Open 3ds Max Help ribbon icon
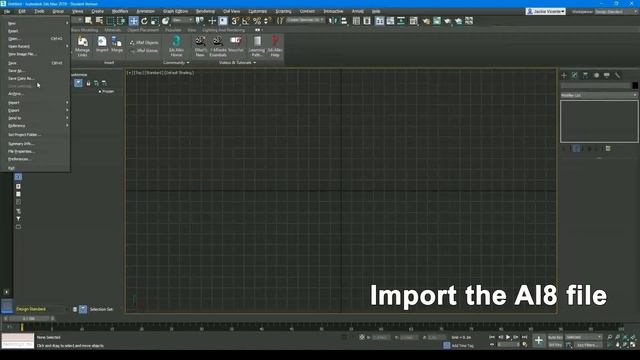The height and width of the screenshot is (360, 640). pyautogui.click(x=275, y=46)
